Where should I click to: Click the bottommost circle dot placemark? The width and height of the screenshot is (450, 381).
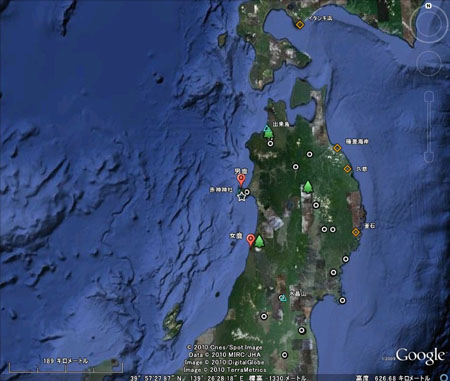click(x=284, y=355)
